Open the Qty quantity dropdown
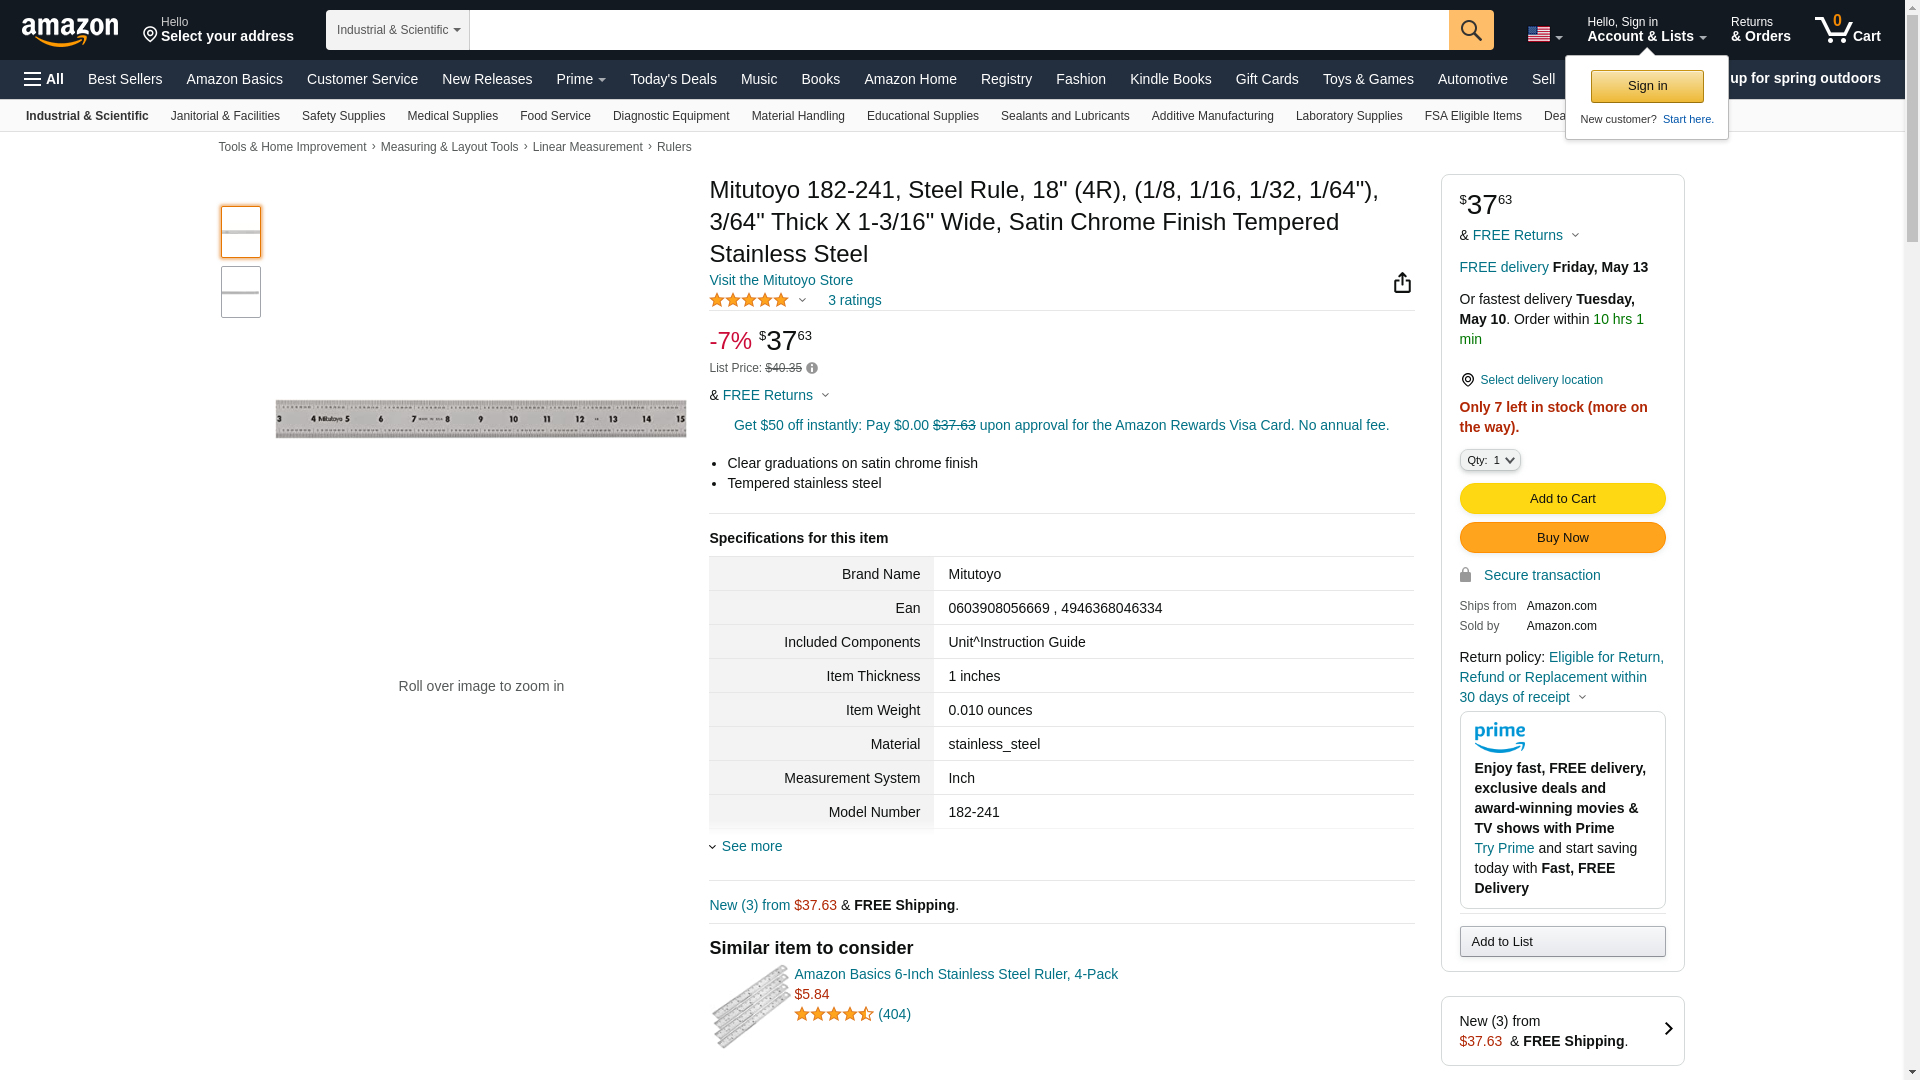Viewport: 1920px width, 1080px height. [x=1489, y=460]
